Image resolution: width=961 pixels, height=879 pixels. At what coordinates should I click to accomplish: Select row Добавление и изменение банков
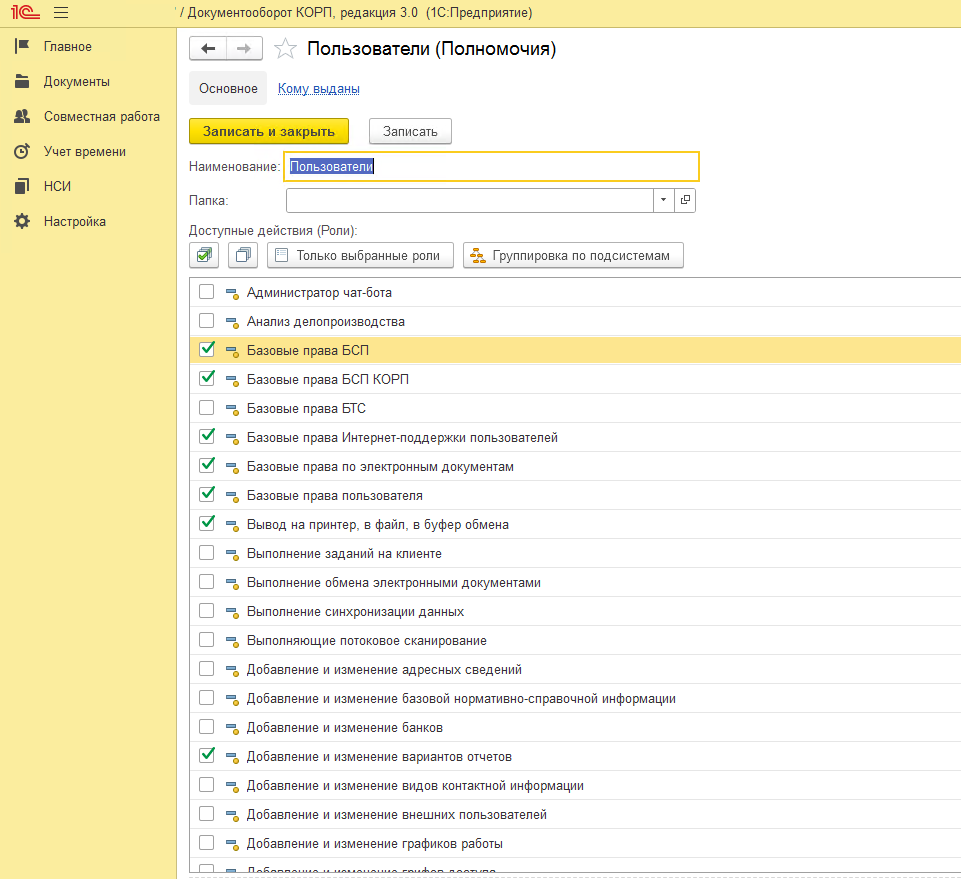click(x=575, y=728)
